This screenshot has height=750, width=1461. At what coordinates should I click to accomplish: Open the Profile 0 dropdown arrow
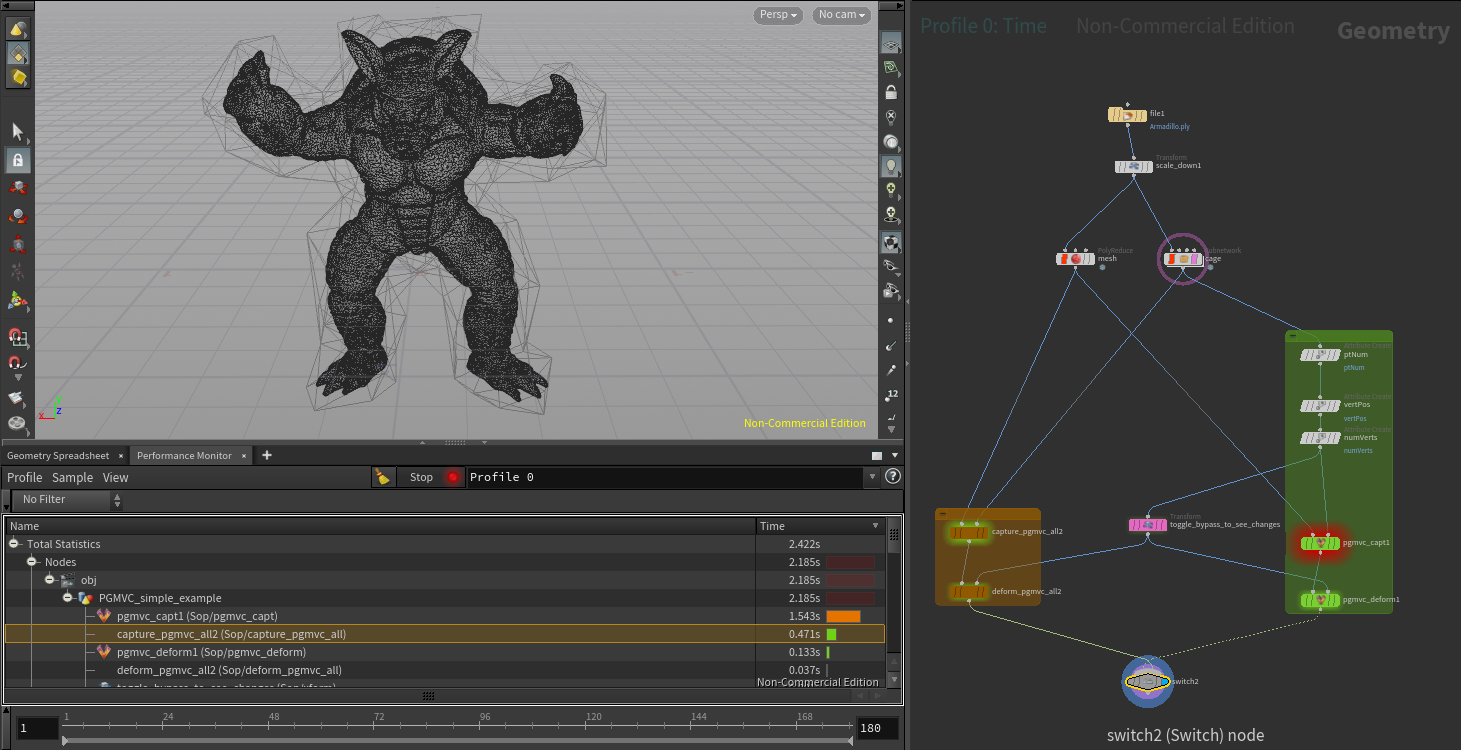tap(870, 477)
